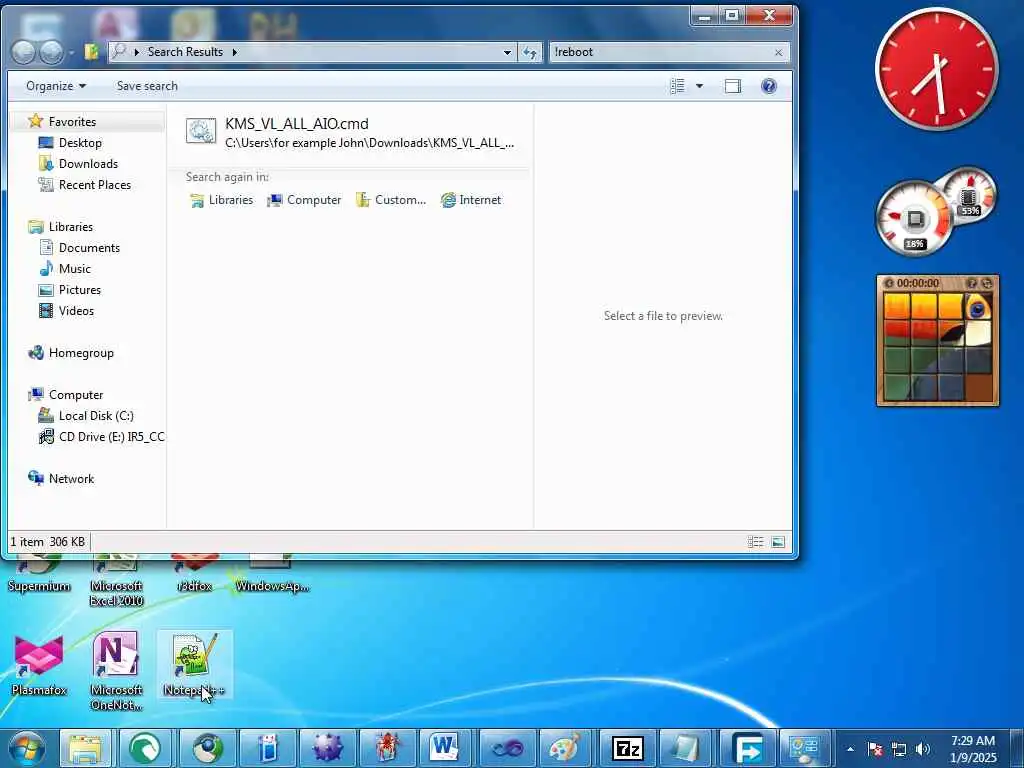Open the view options dropdown arrow
1024x768 pixels.
699,86
